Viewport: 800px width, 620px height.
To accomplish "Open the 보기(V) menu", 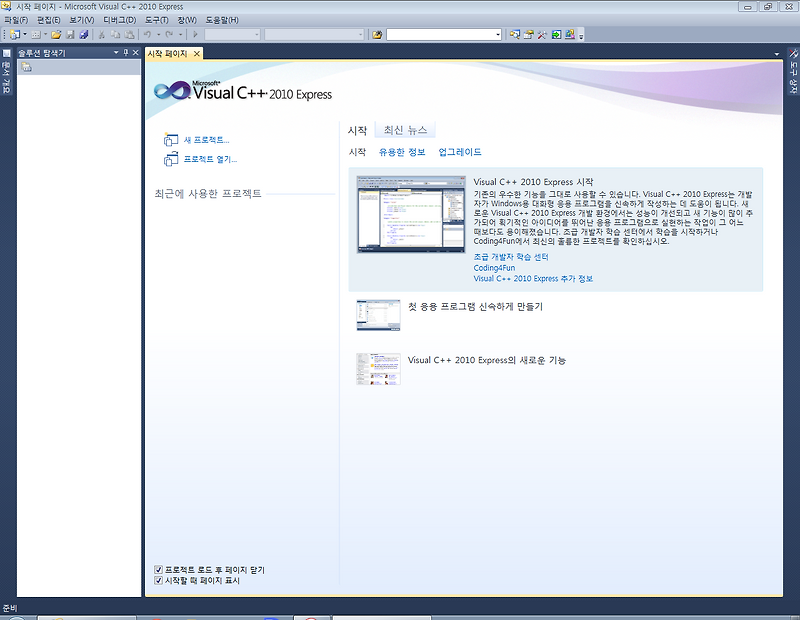I will point(82,20).
